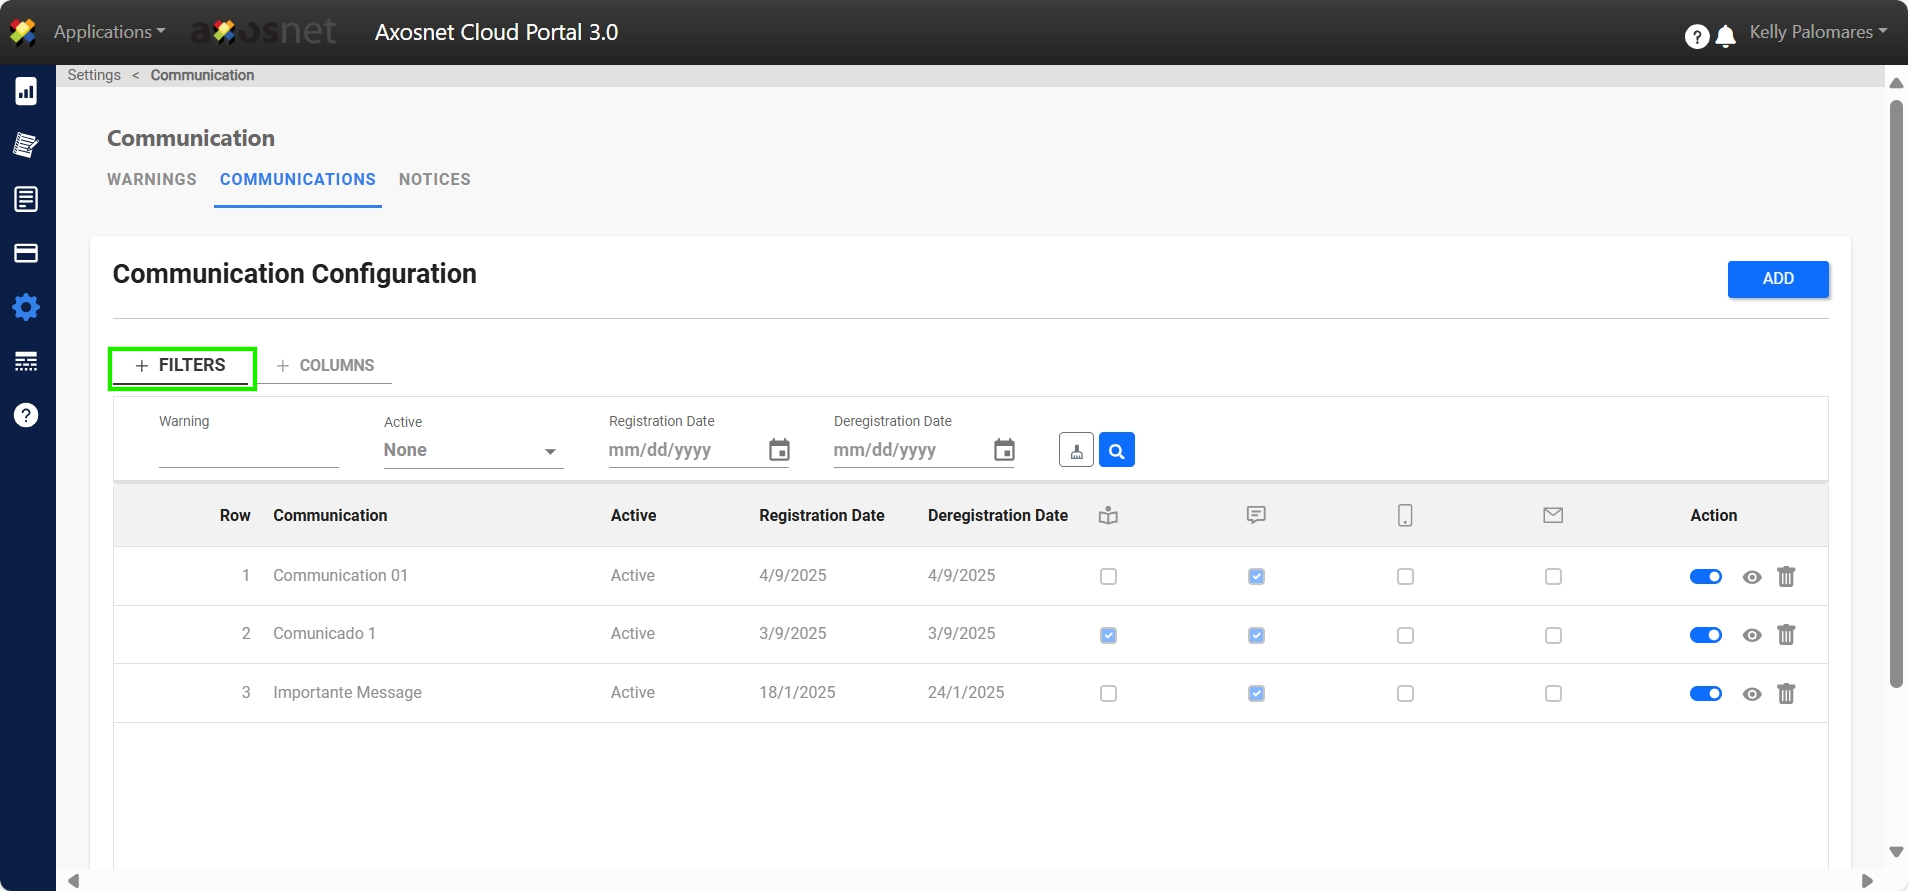1908x891 pixels.
Task: Open the dashboard chart icon in sidebar
Action: tap(26, 91)
